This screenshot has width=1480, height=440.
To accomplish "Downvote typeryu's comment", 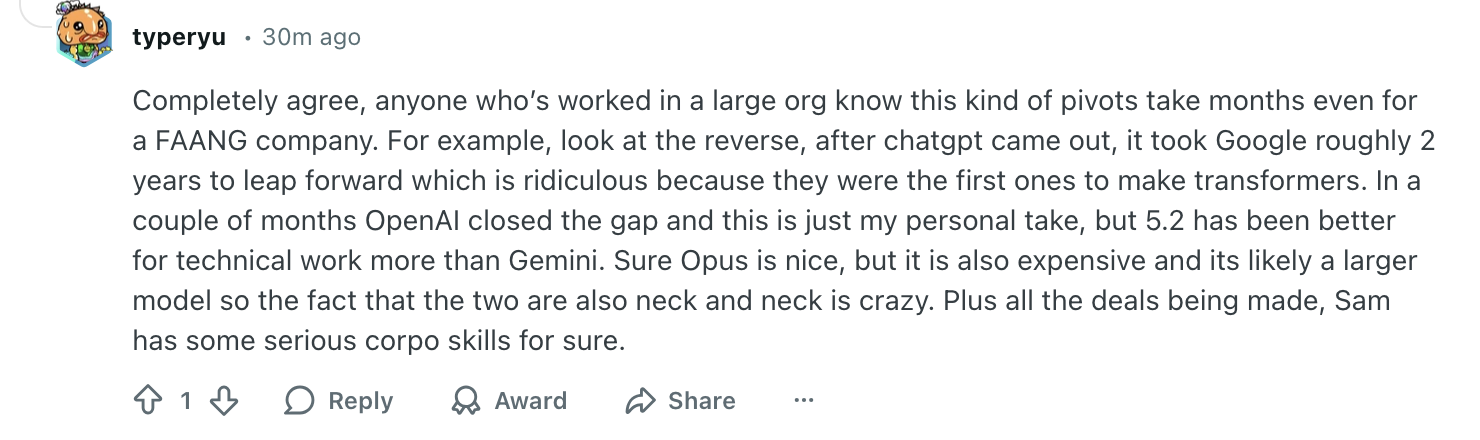I will [x=225, y=401].
